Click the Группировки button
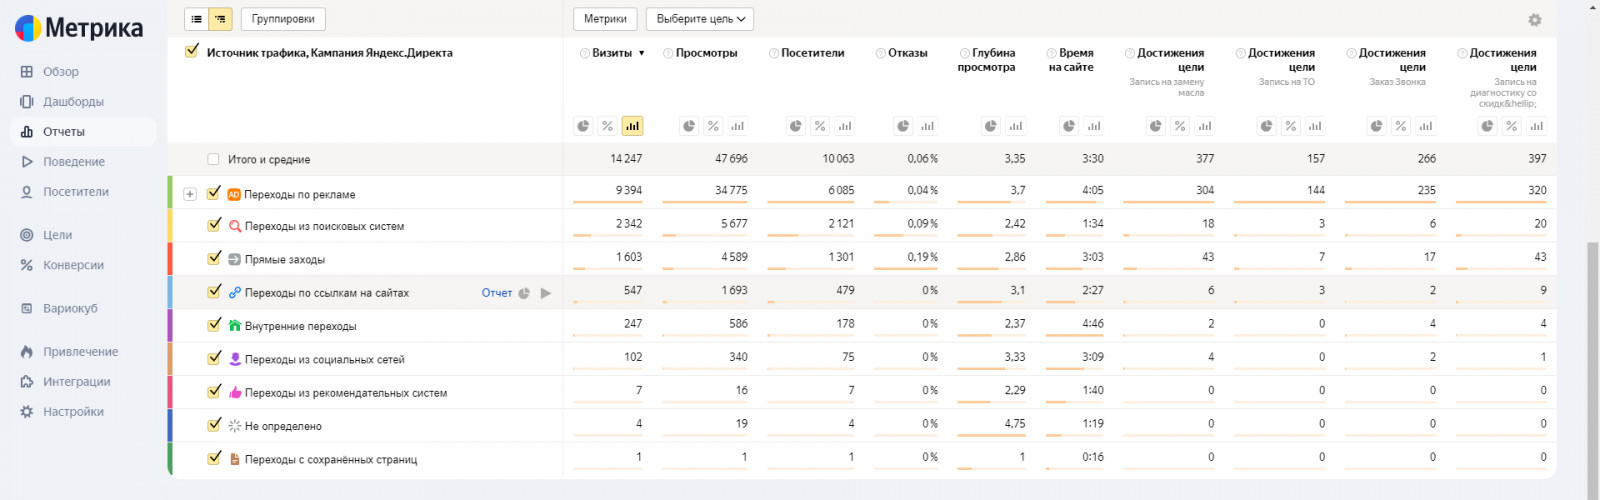This screenshot has height=500, width=1600. click(283, 19)
